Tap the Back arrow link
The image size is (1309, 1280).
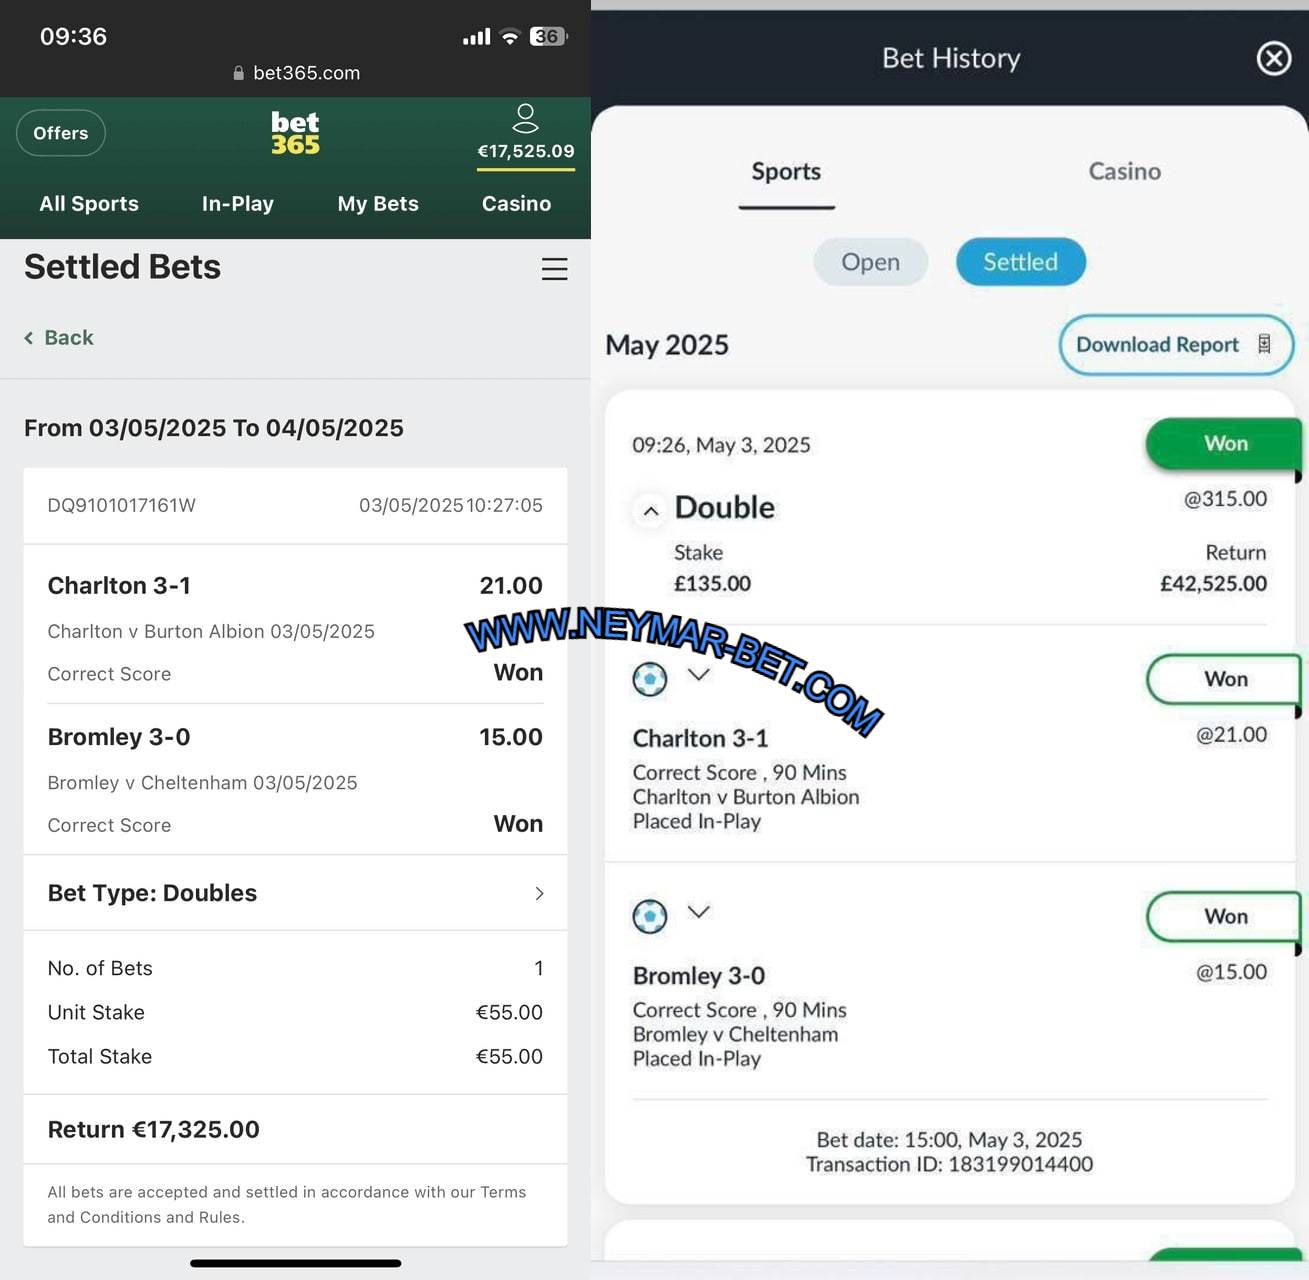[59, 338]
